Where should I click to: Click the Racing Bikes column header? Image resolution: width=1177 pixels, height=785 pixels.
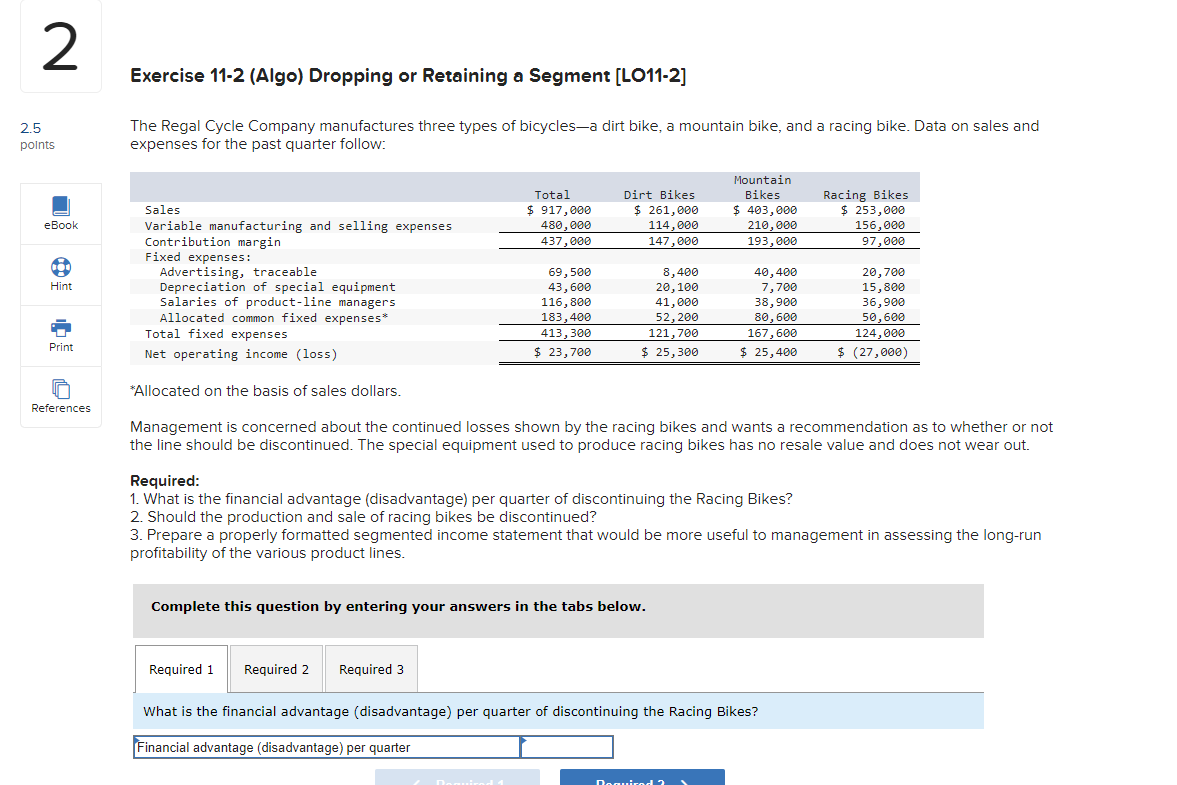(x=865, y=195)
